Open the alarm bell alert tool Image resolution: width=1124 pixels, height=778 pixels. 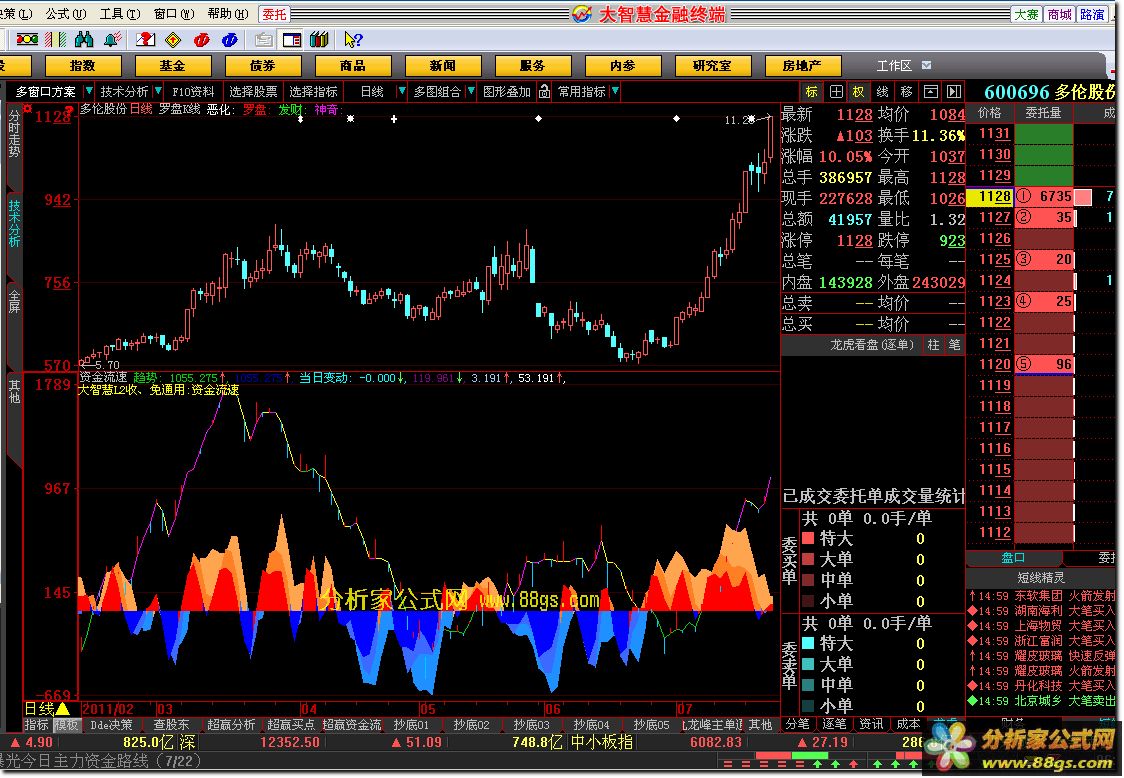coord(113,39)
